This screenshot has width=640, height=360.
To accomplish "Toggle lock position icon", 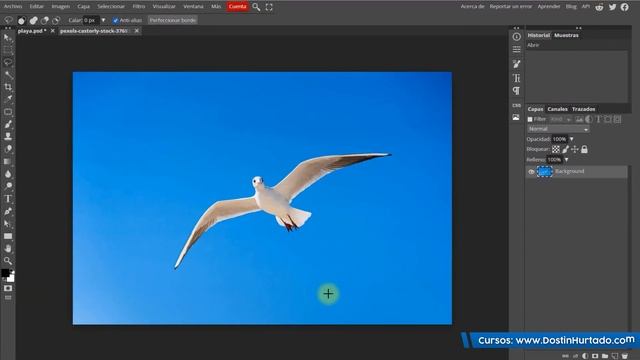I will click(575, 149).
